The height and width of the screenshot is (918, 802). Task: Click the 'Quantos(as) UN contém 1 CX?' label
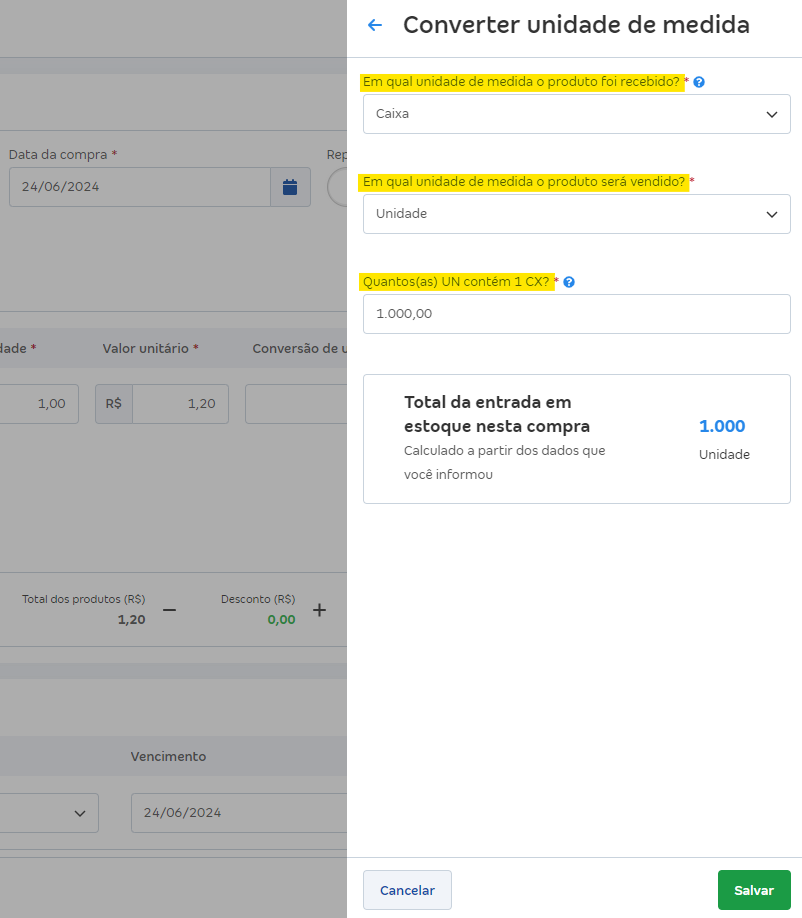point(456,282)
